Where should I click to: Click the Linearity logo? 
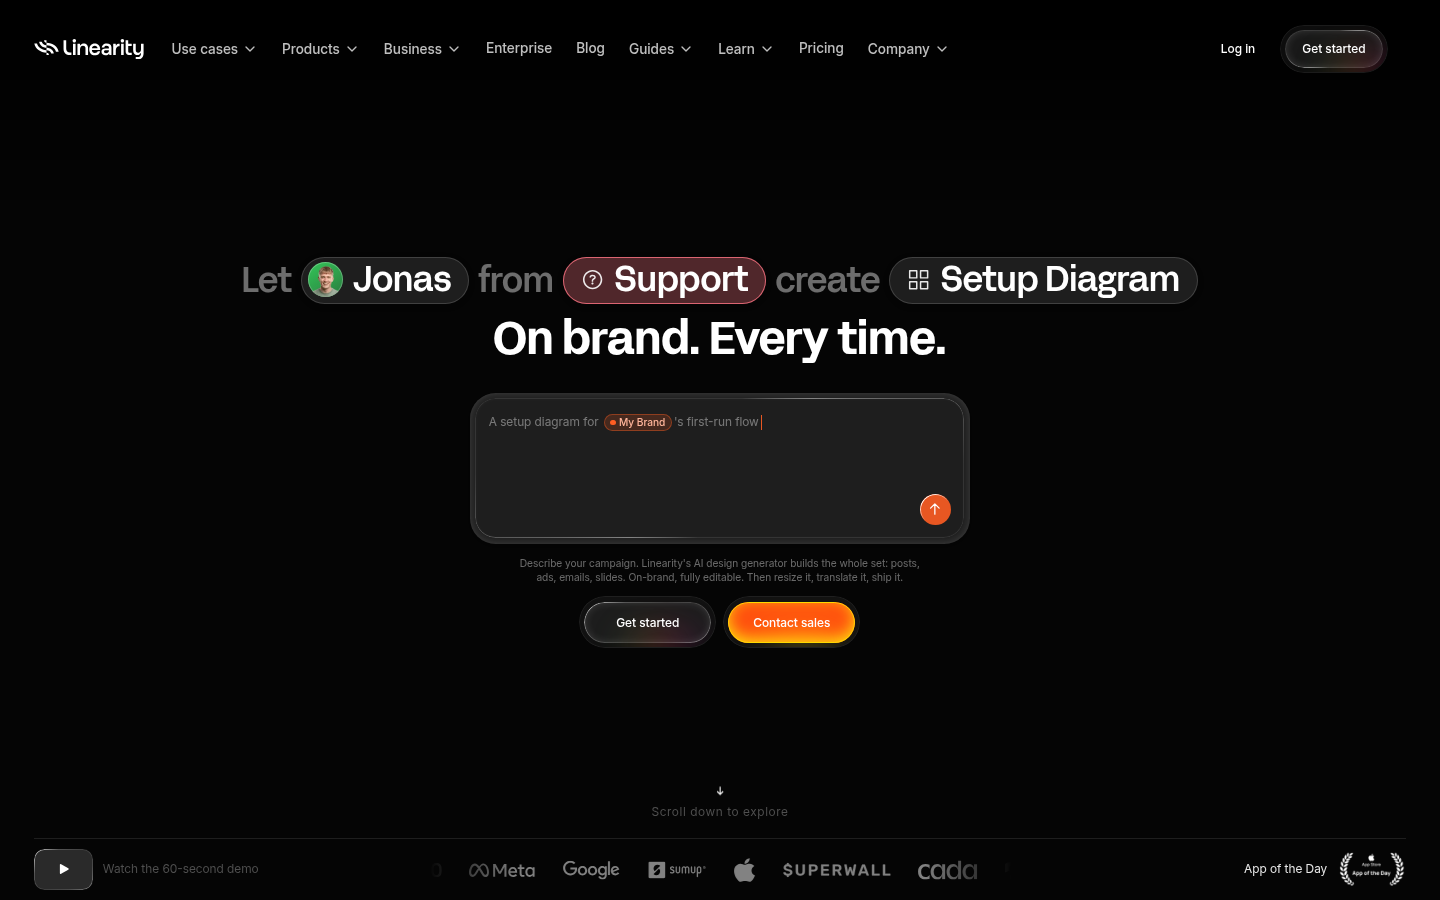89,48
